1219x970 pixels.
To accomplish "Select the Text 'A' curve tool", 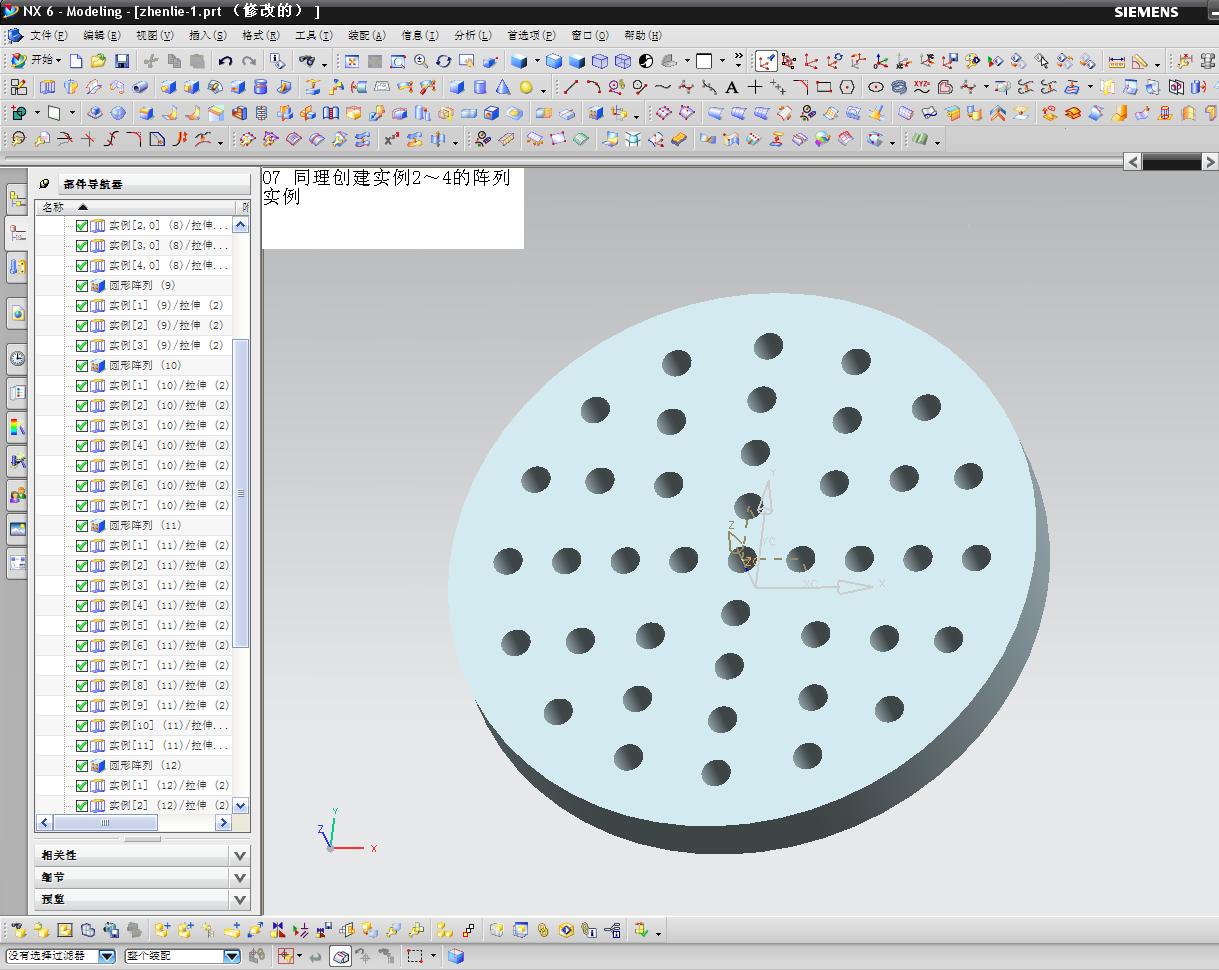I will (x=732, y=87).
